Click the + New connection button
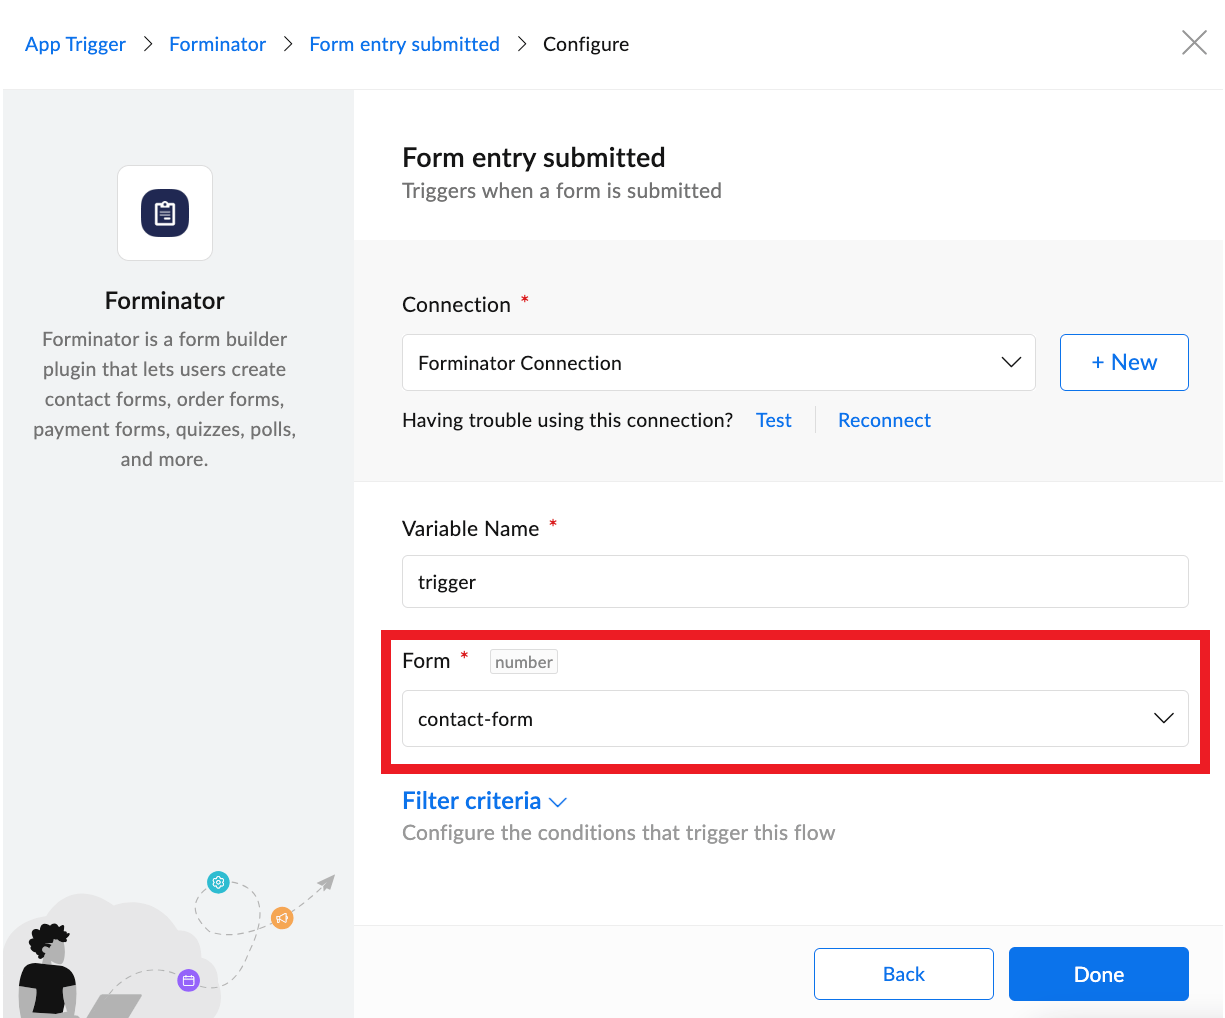This screenshot has width=1225, height=1018. pyautogui.click(x=1124, y=362)
